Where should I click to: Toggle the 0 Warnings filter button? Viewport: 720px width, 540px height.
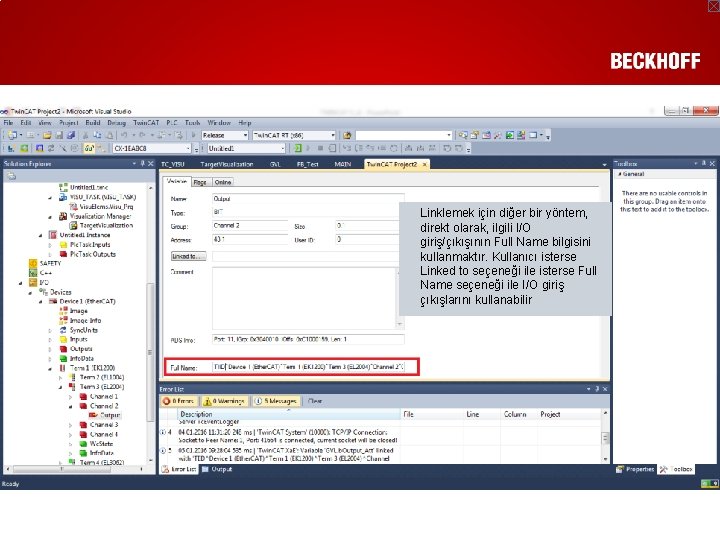(x=224, y=401)
